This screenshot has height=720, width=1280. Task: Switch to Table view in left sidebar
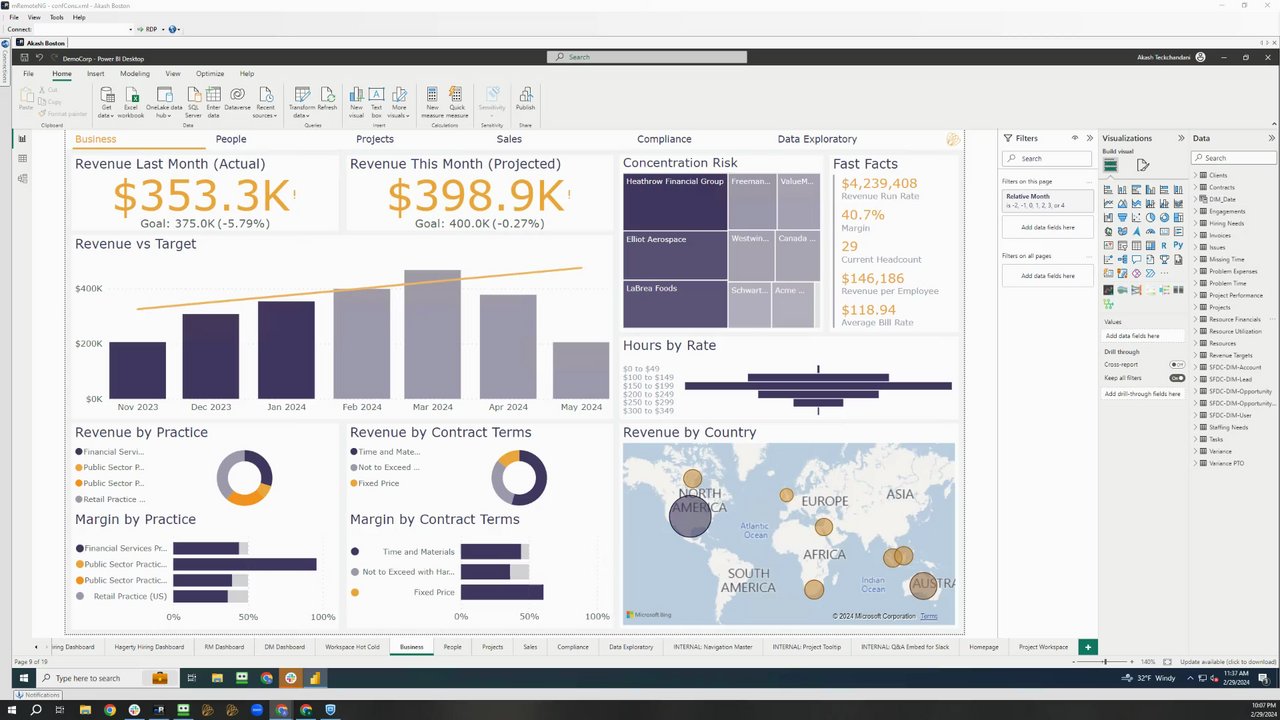click(x=22, y=159)
